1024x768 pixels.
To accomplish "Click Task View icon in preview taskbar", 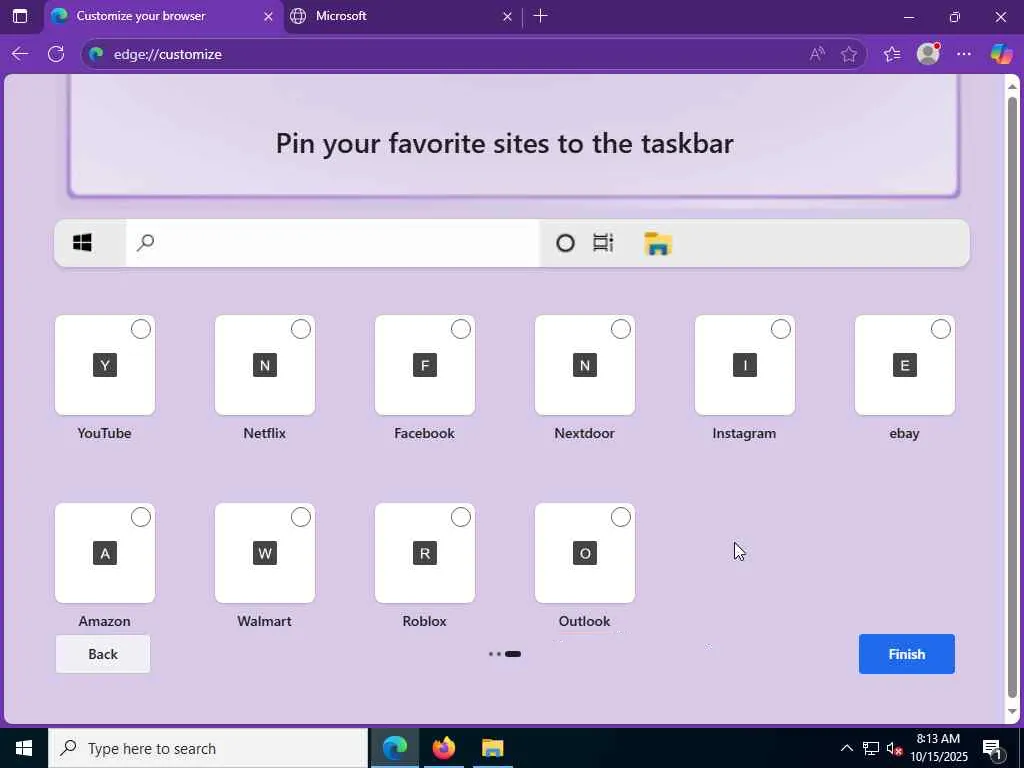I will [x=603, y=243].
